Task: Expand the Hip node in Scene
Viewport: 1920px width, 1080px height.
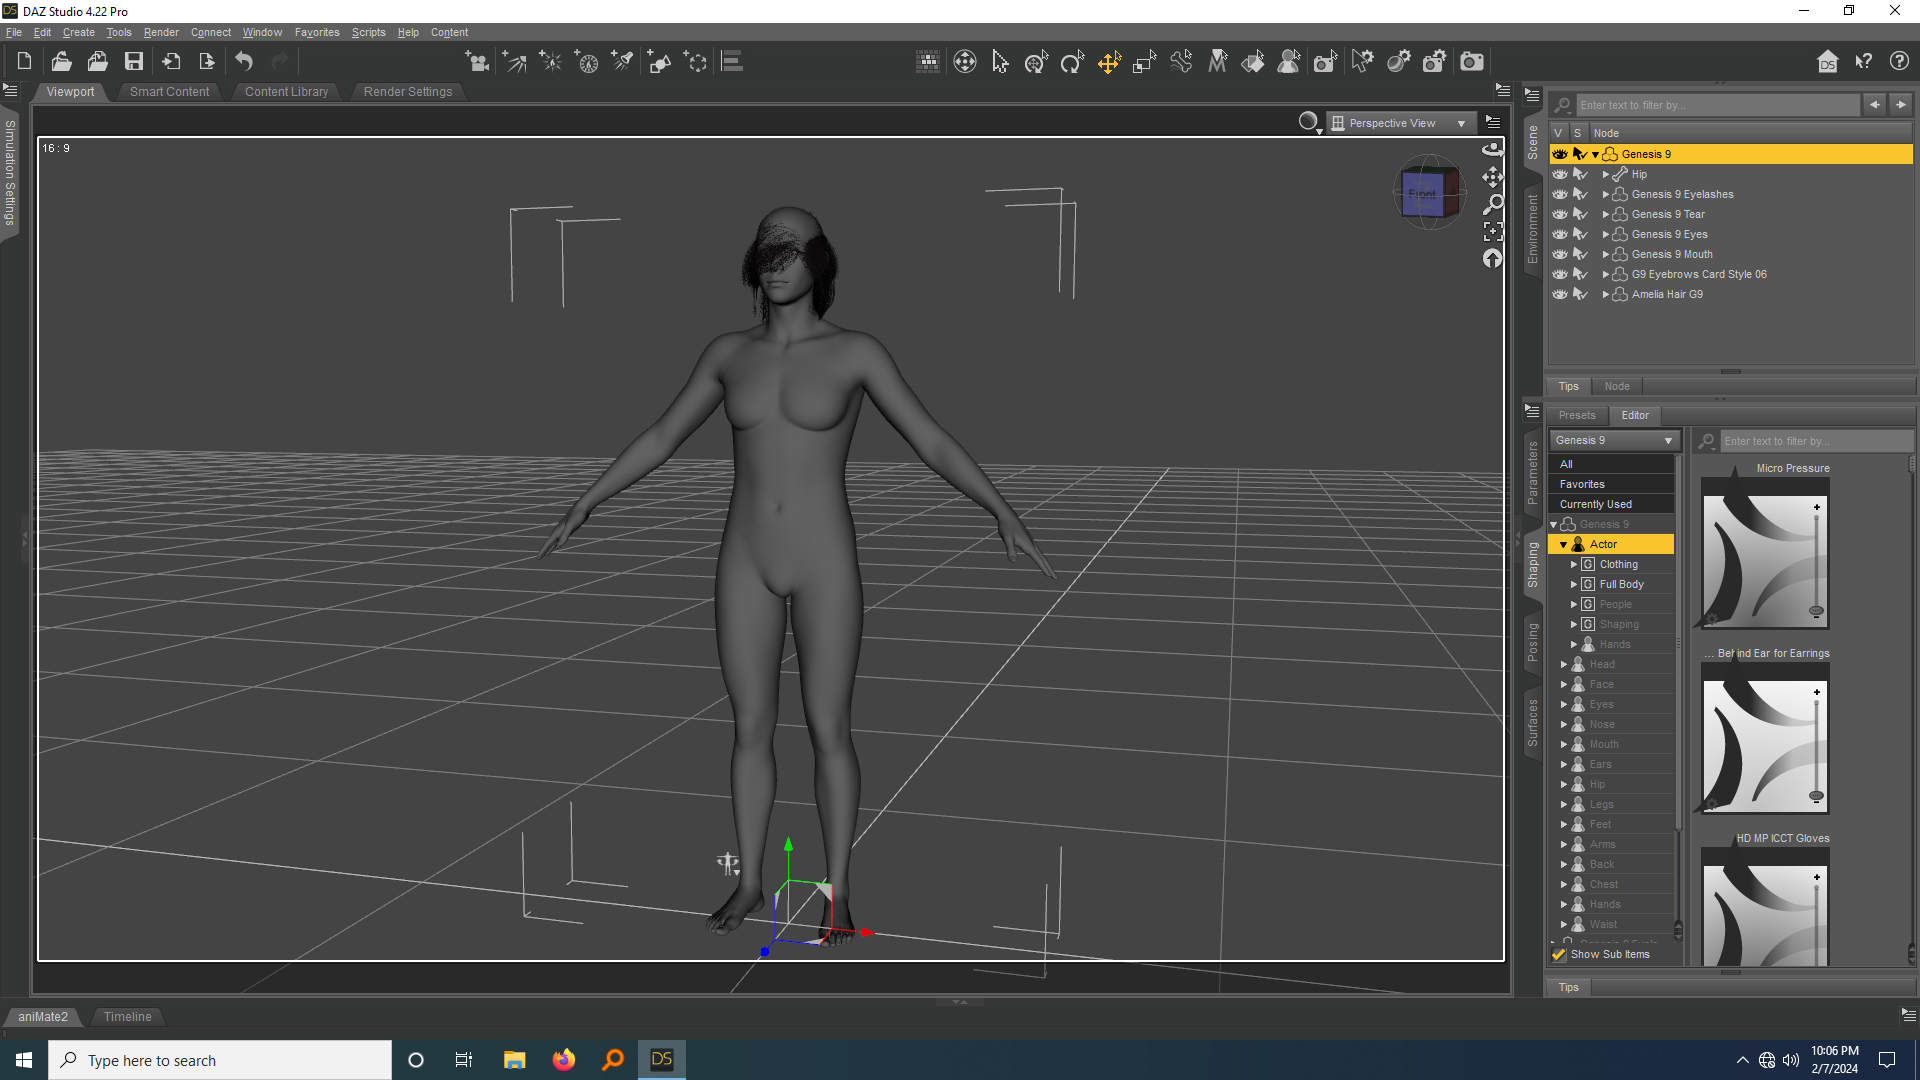Action: 1605,174
